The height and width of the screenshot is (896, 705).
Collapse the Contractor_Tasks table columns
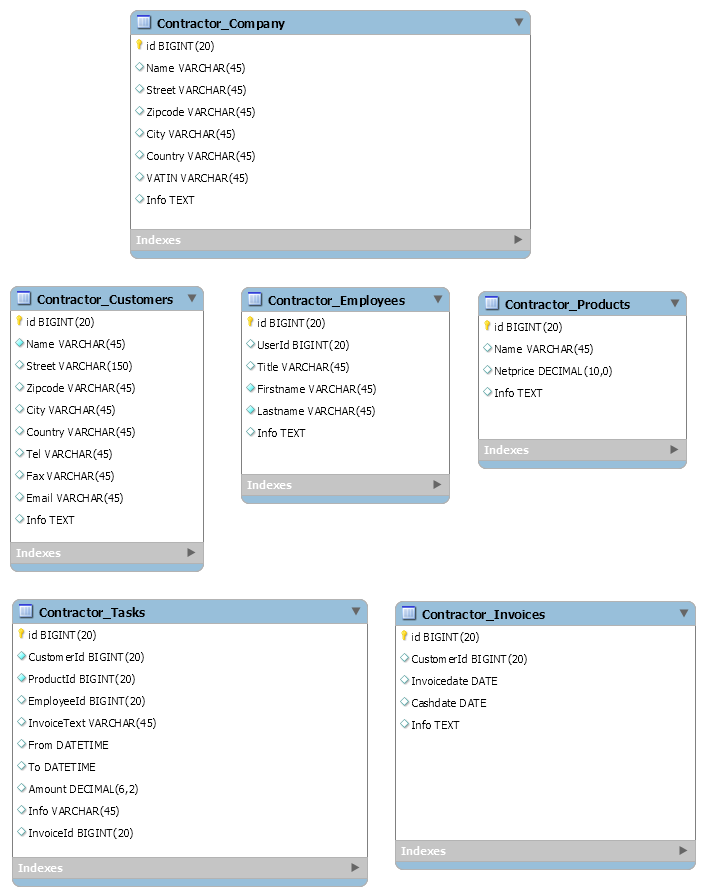356,611
